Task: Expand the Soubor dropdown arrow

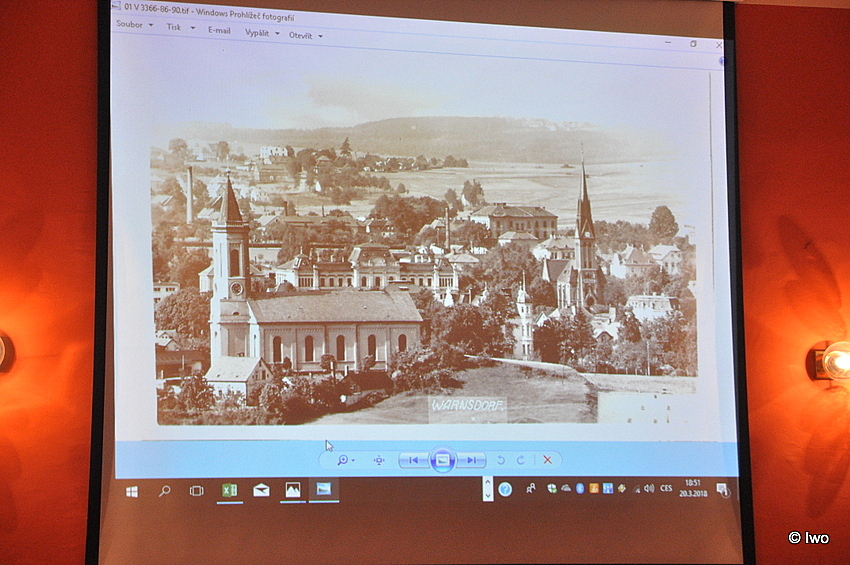Action: coord(151,25)
